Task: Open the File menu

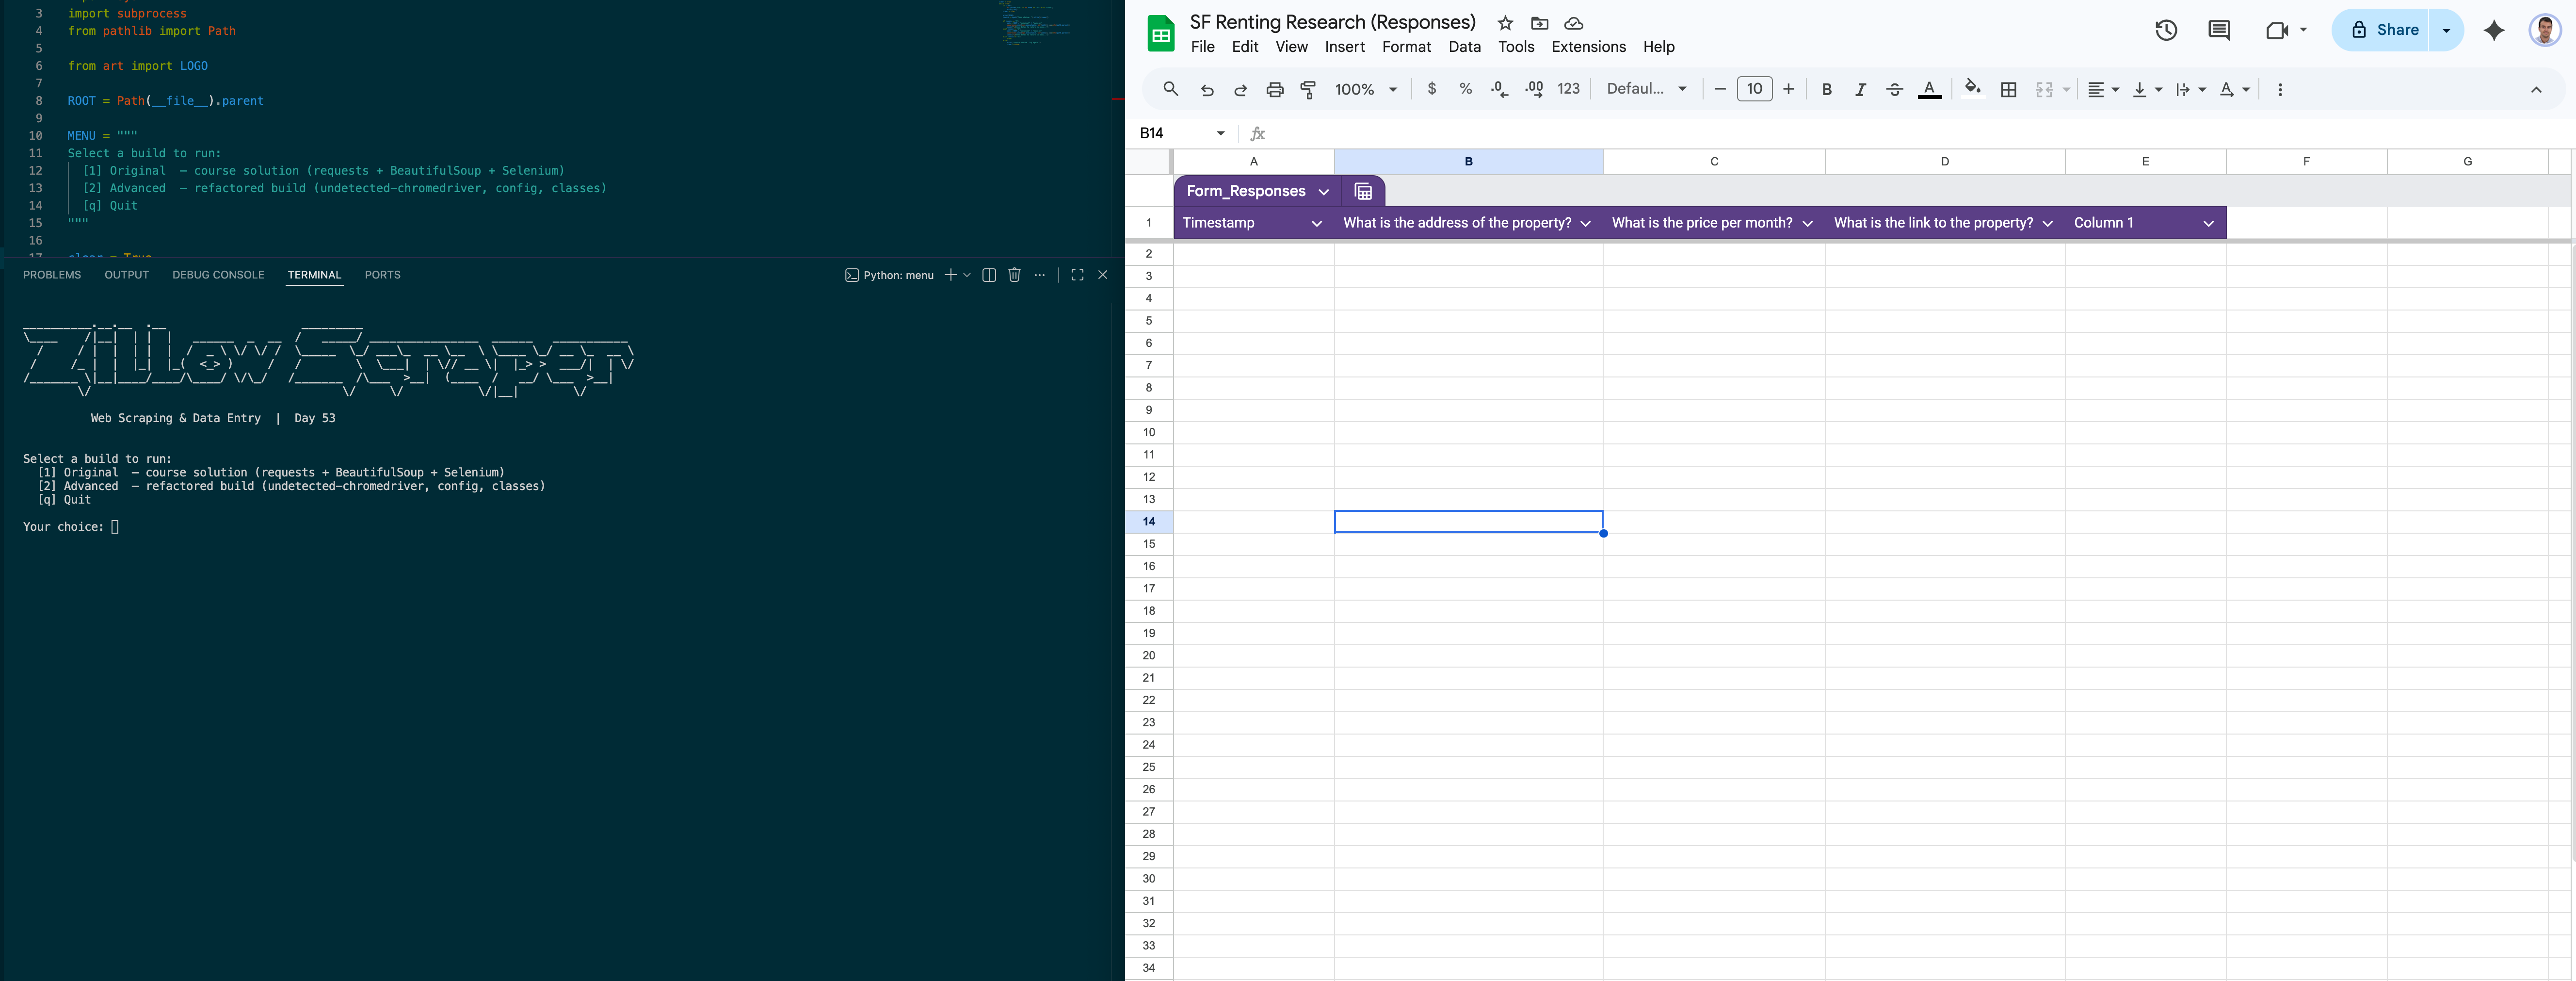Action: (1203, 47)
